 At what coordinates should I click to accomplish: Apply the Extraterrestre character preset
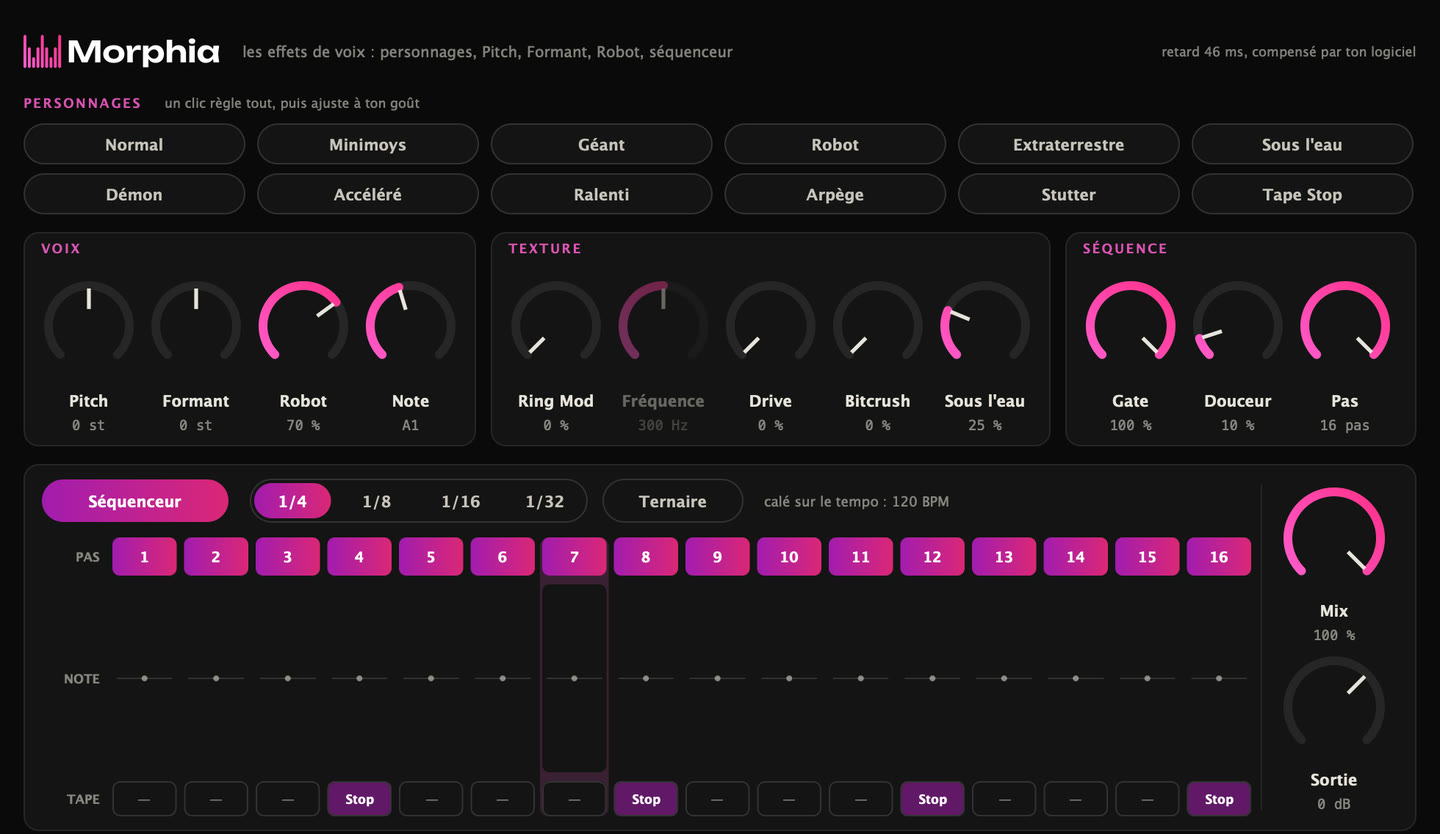tap(1068, 144)
